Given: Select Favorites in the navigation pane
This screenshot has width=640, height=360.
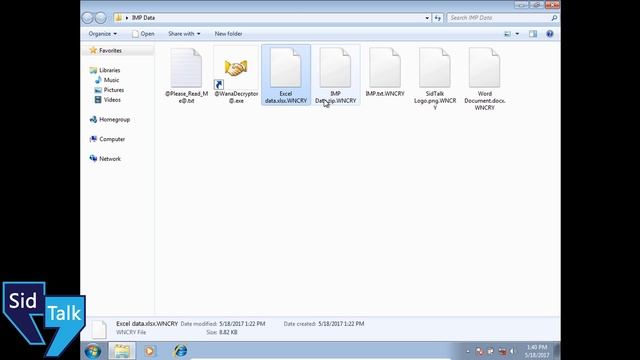Looking at the screenshot, I should 110,51.
